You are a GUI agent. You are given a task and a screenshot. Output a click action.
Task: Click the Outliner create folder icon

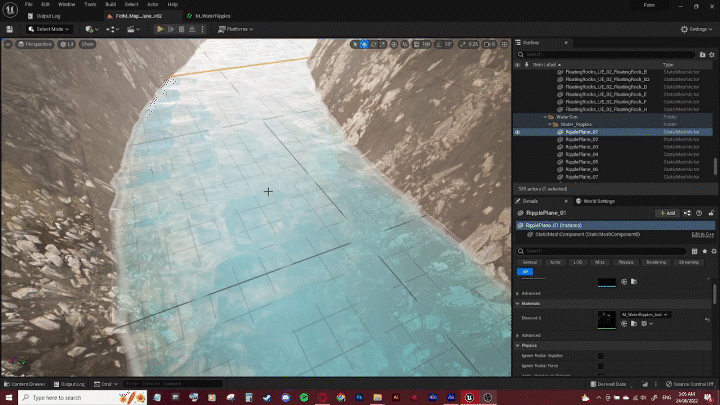pos(703,55)
